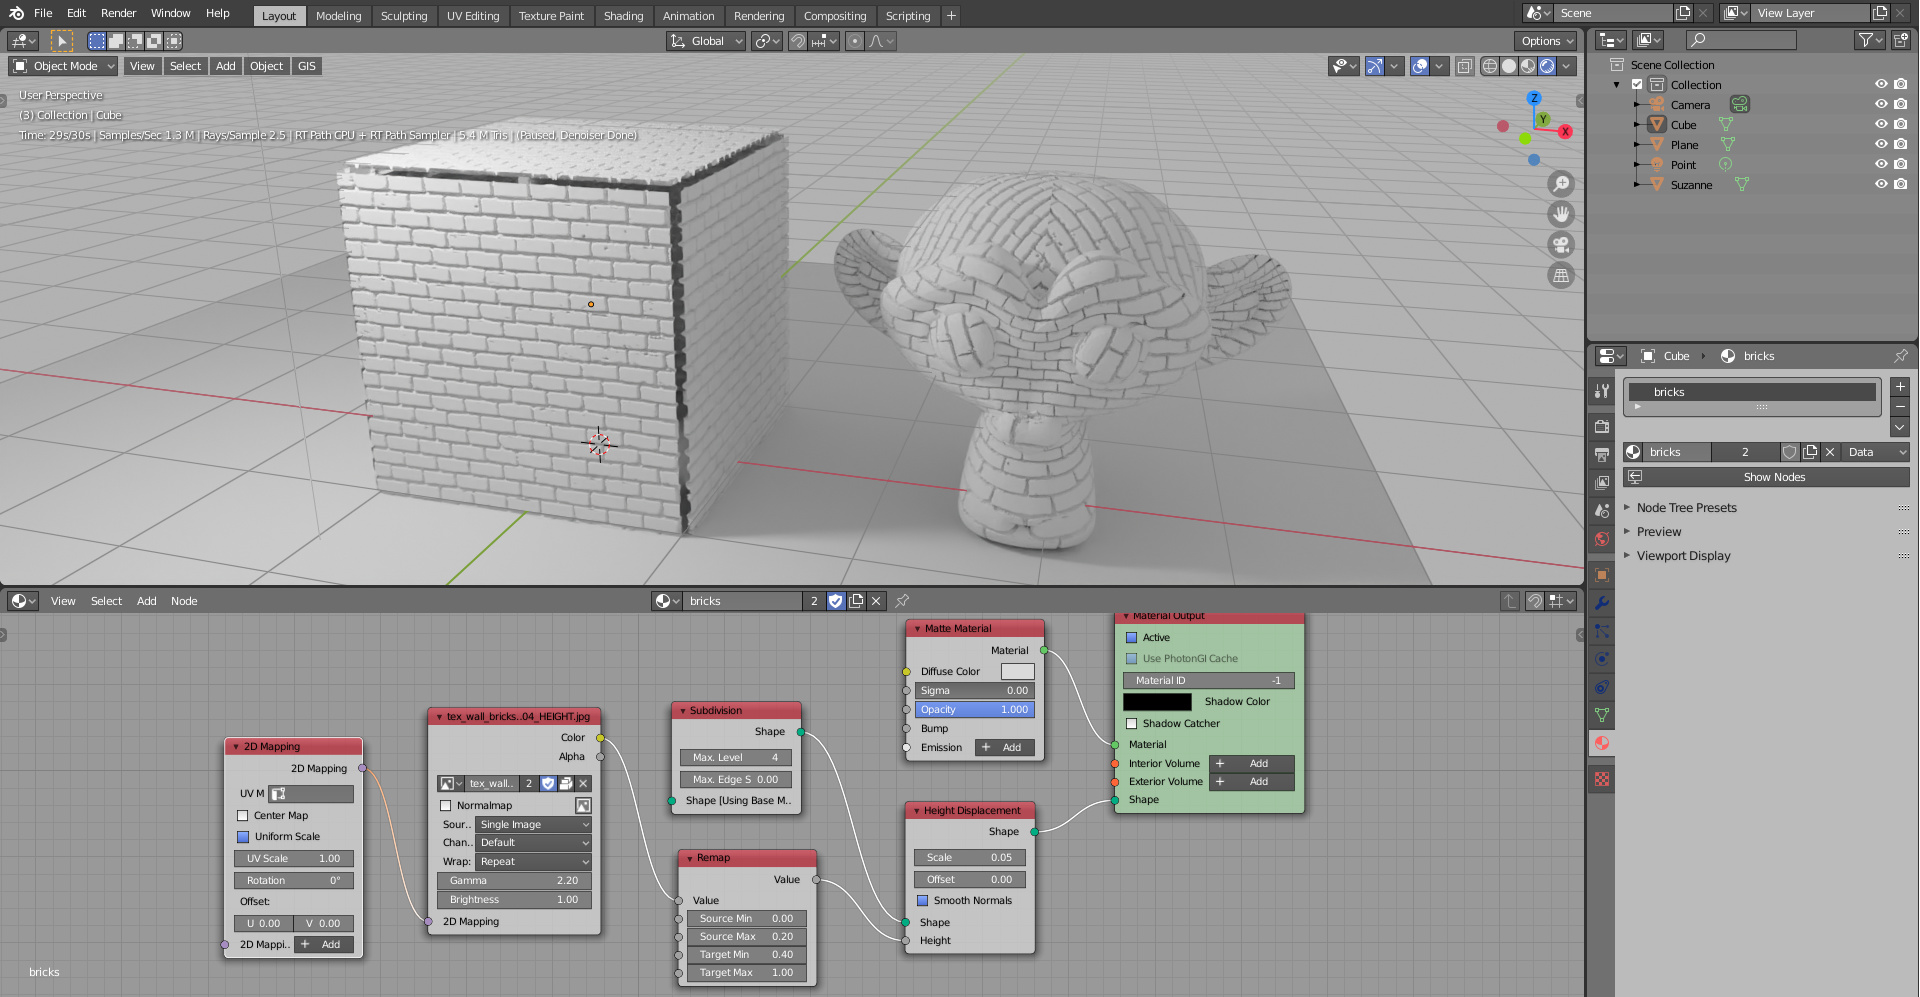Toggle camera view using camera gizmo icon
Viewport: 1920px width, 997px height.
1560,245
